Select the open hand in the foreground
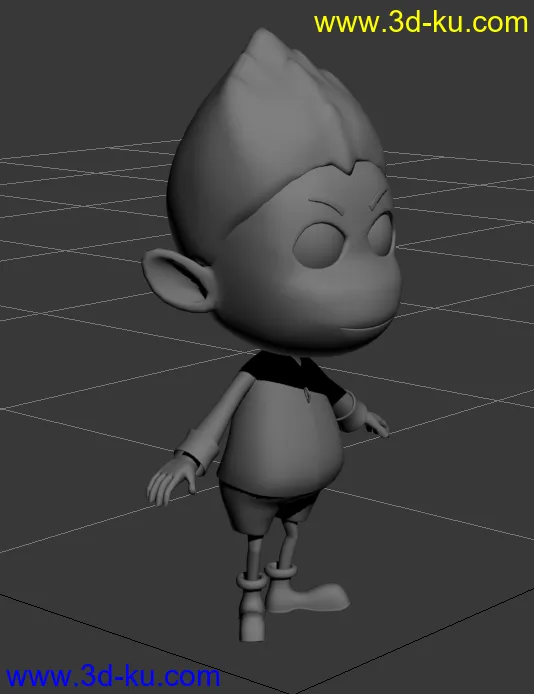The height and width of the screenshot is (694, 534). pyautogui.click(x=172, y=482)
